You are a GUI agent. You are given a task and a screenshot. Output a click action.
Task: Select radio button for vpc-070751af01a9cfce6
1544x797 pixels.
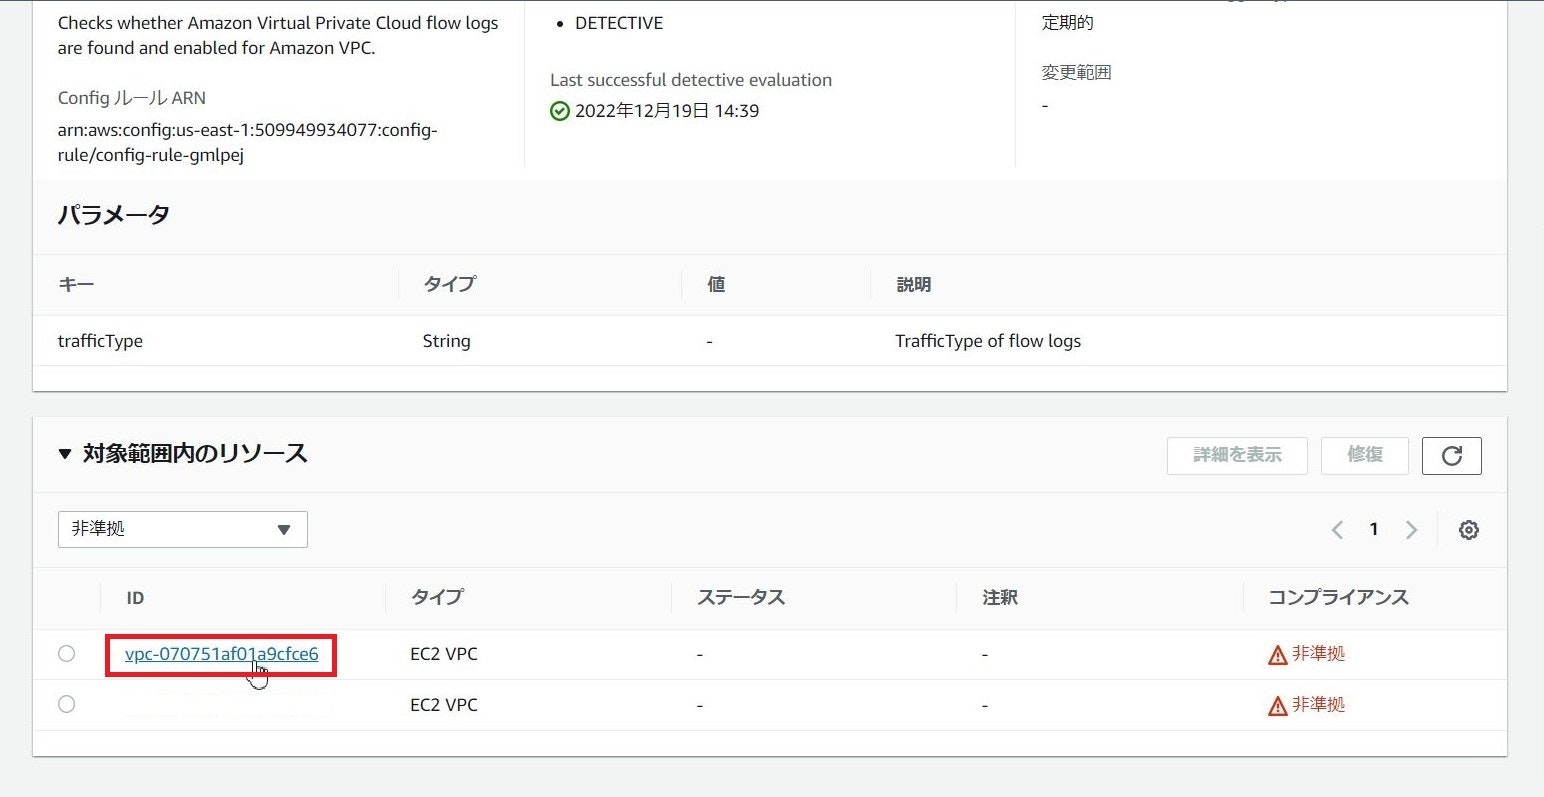pos(66,654)
